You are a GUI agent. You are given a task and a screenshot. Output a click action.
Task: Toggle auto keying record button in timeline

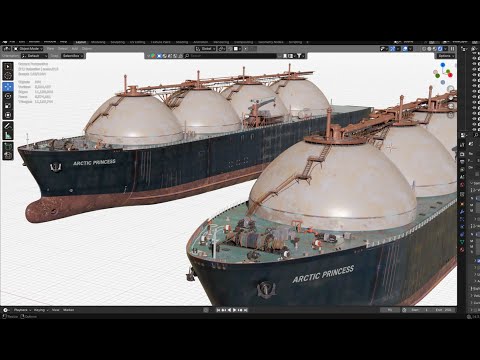point(206,310)
